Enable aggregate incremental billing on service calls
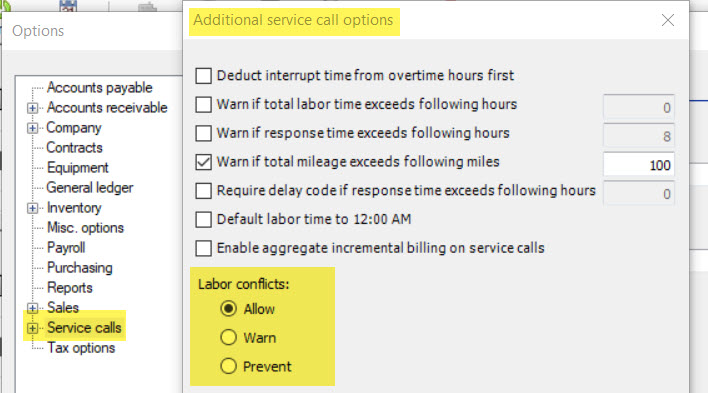 tap(204, 248)
